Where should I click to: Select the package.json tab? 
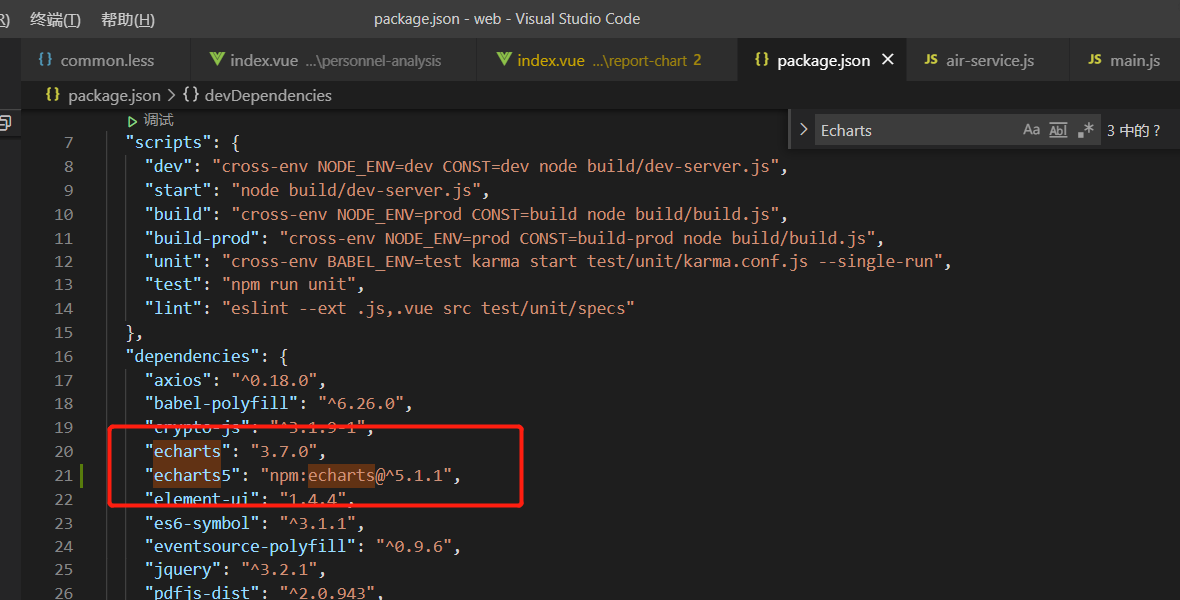coord(823,60)
